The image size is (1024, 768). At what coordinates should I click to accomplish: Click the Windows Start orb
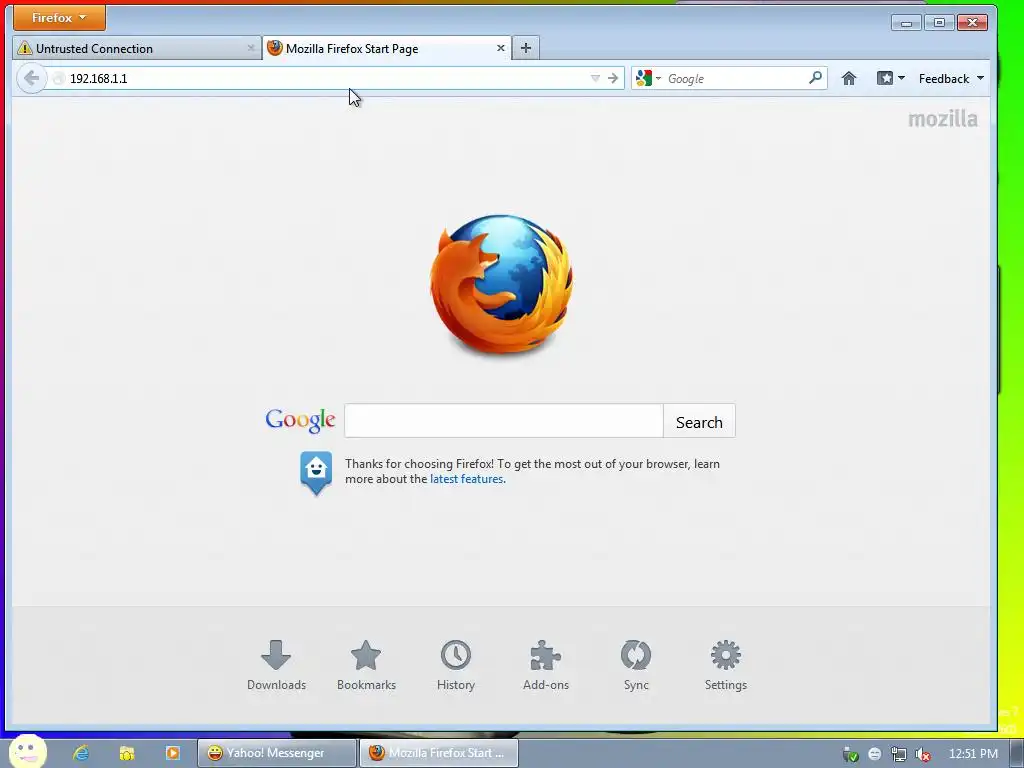27,752
